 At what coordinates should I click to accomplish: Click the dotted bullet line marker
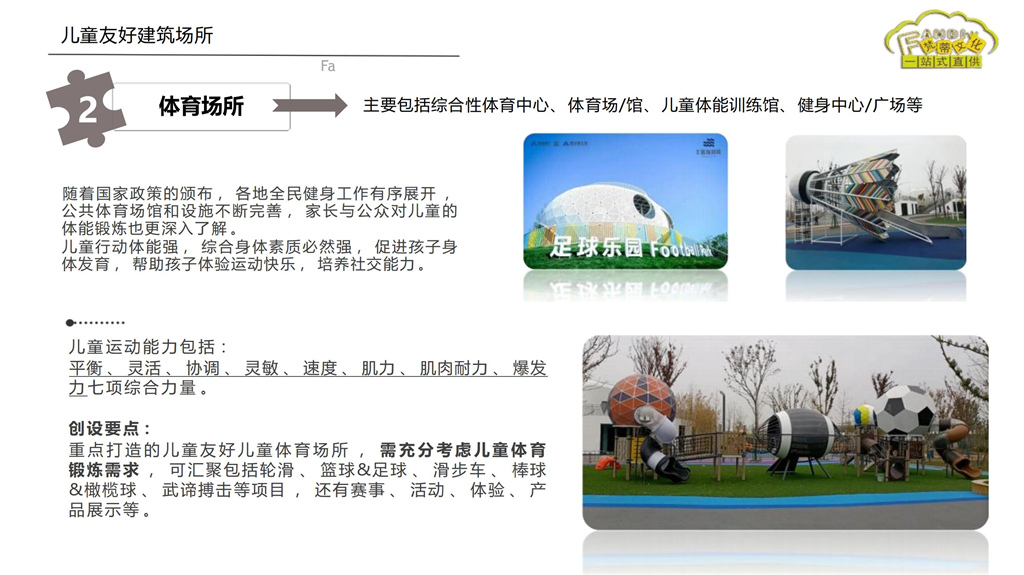click(x=95, y=323)
